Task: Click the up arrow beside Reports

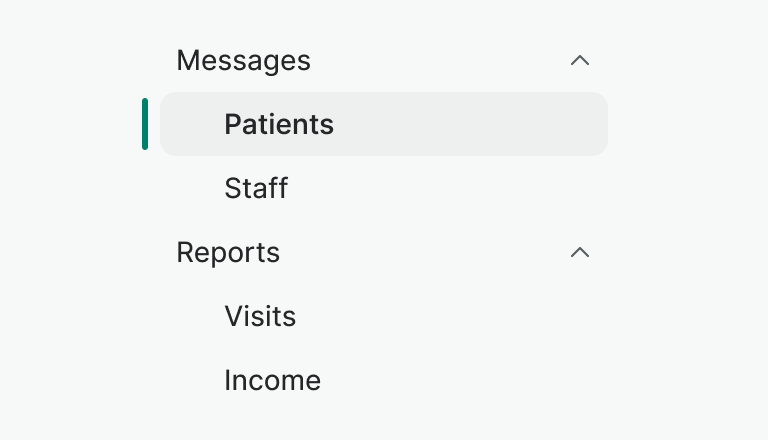Action: [580, 252]
